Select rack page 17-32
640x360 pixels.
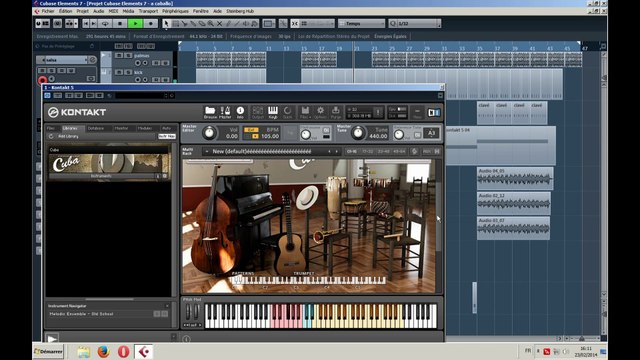click(367, 151)
